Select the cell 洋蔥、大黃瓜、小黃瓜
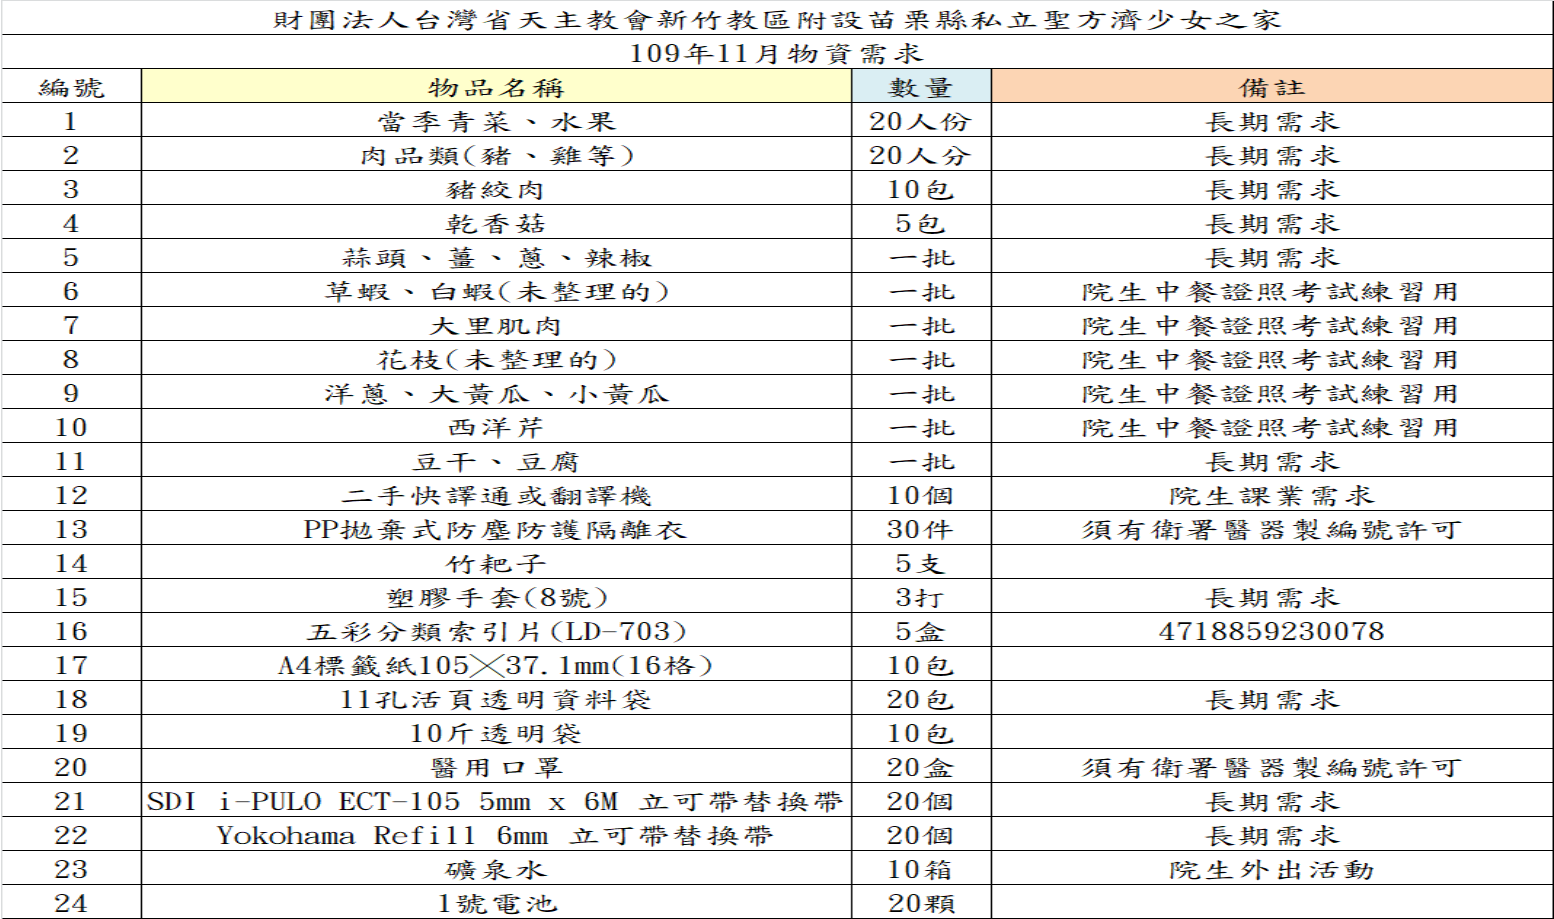 pyautogui.click(x=496, y=393)
